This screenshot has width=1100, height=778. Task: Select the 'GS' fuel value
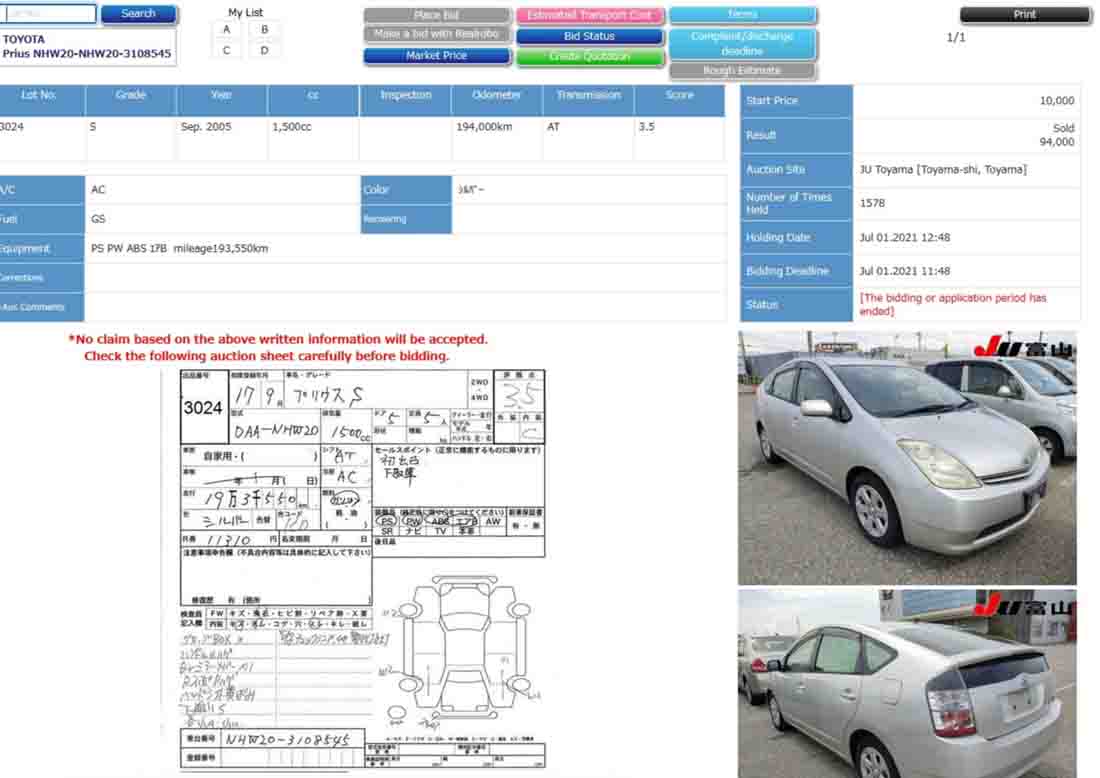pyautogui.click(x=98, y=219)
